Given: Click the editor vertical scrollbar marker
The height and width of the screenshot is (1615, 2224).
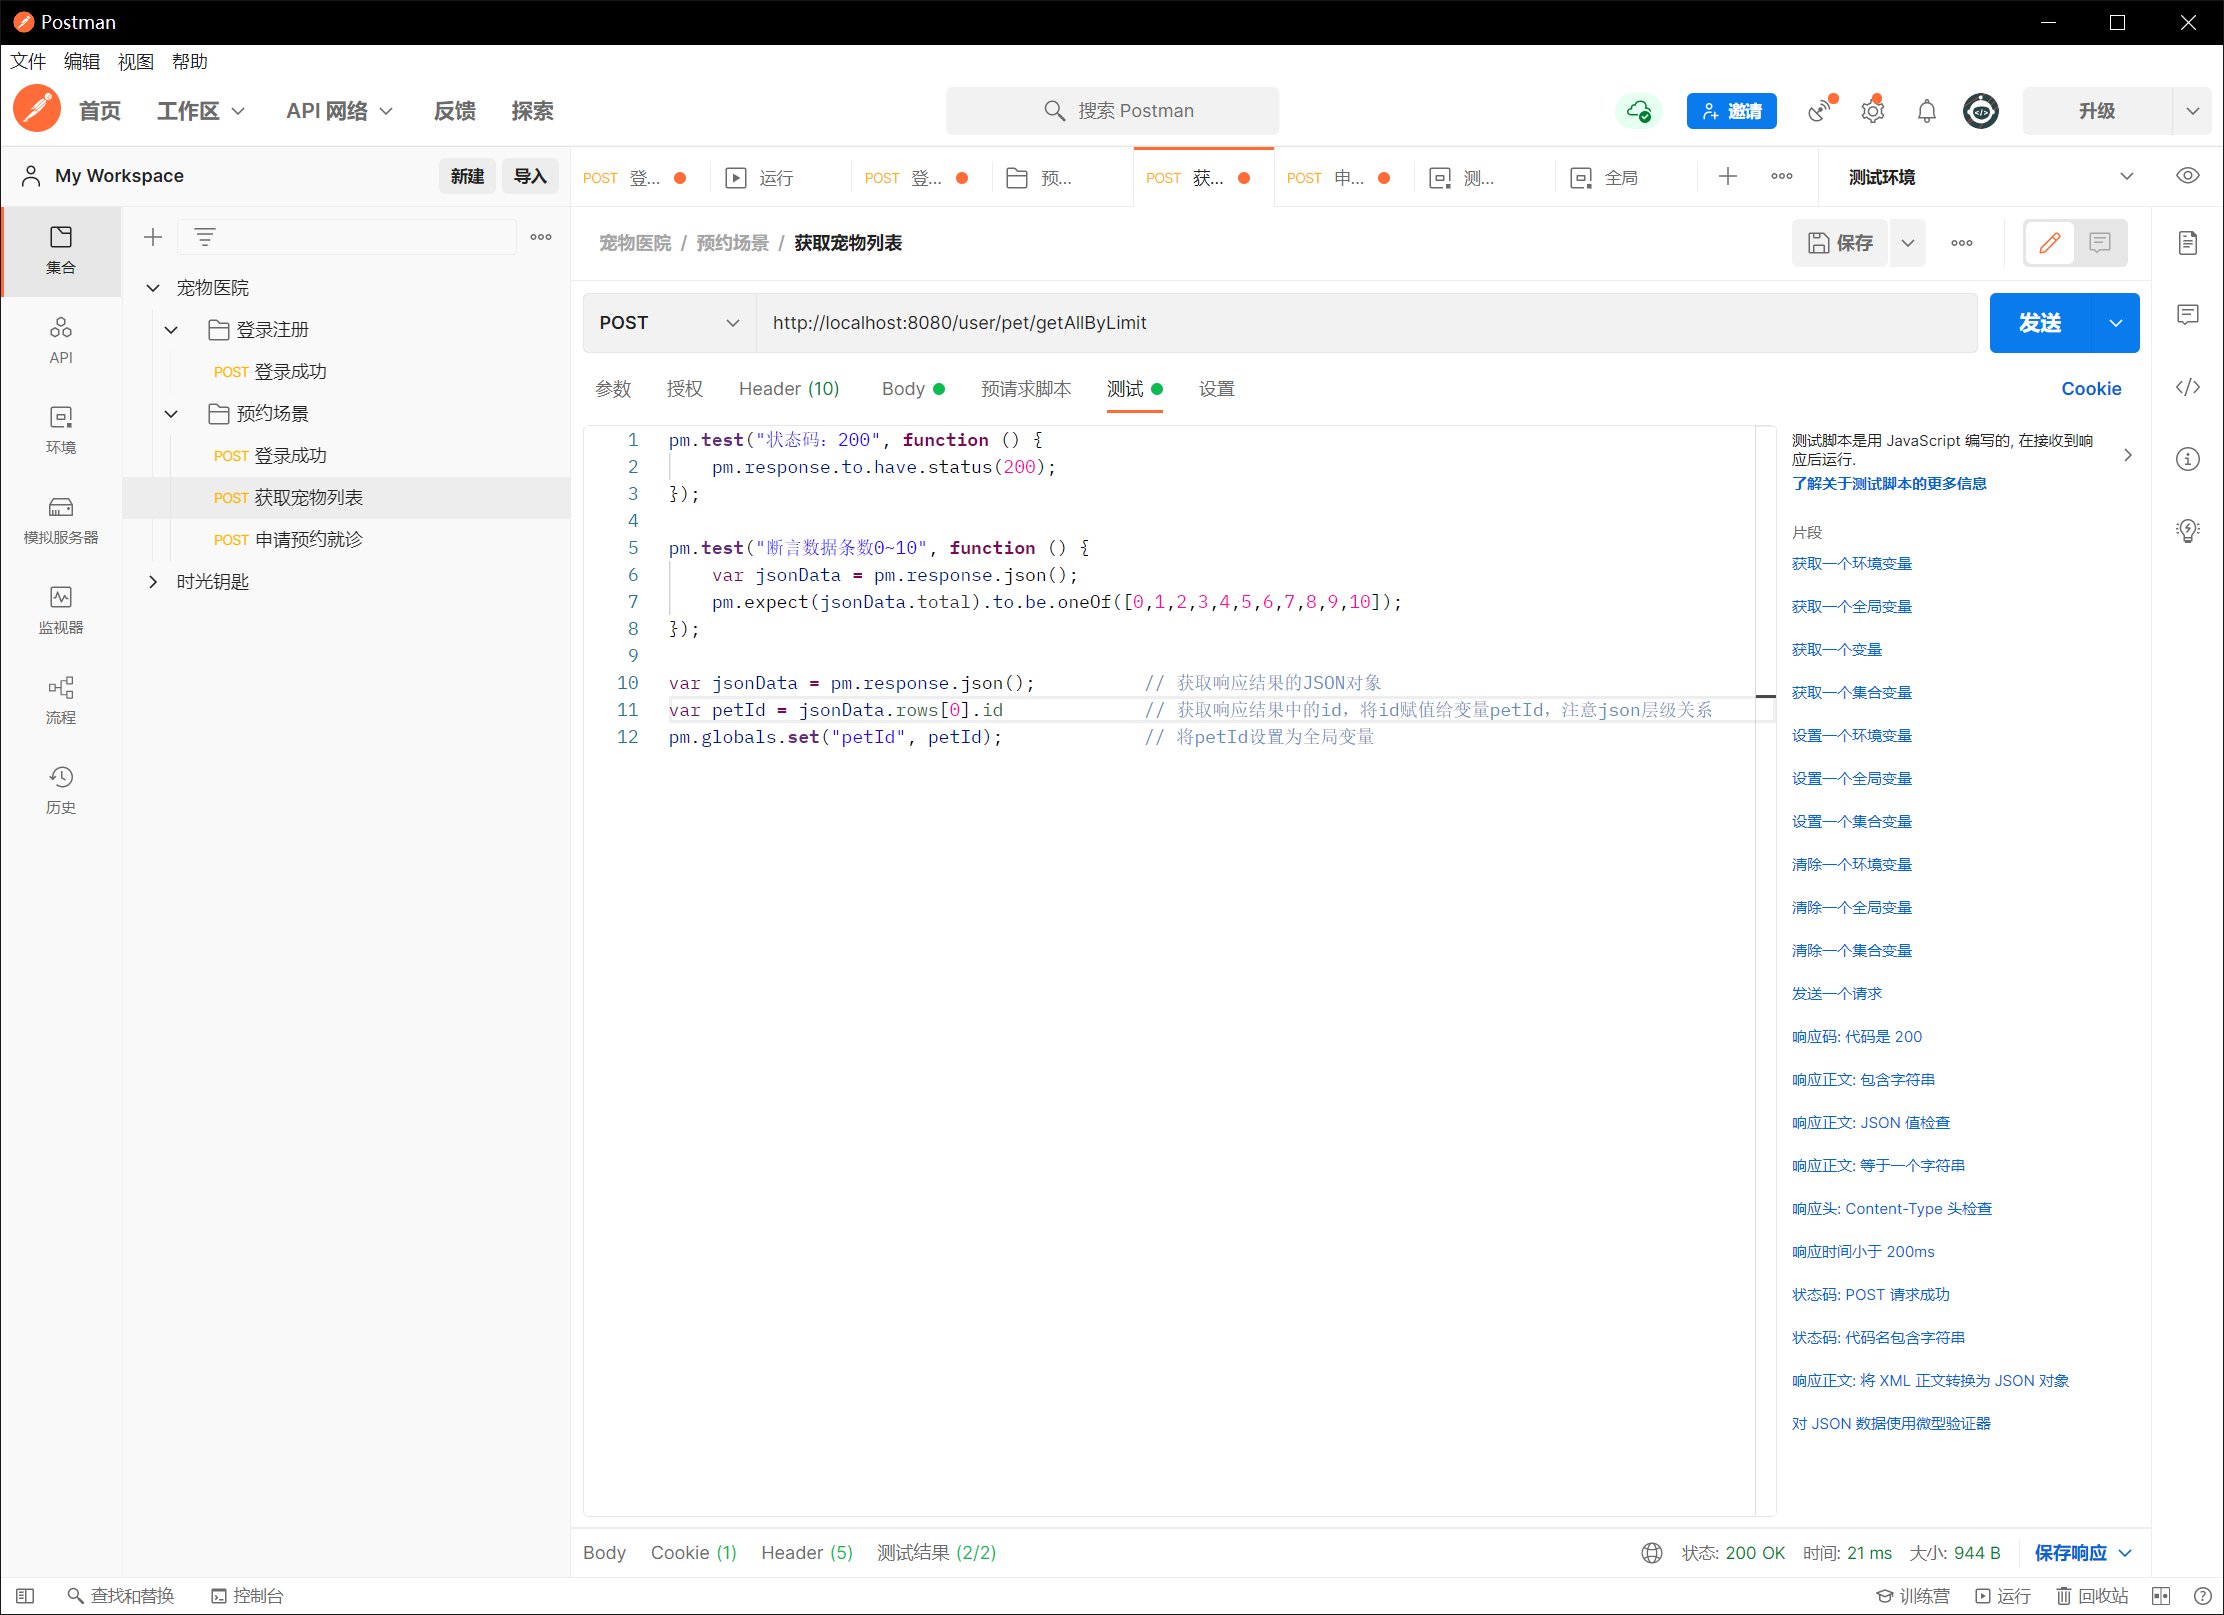Looking at the screenshot, I should pos(1765,696).
